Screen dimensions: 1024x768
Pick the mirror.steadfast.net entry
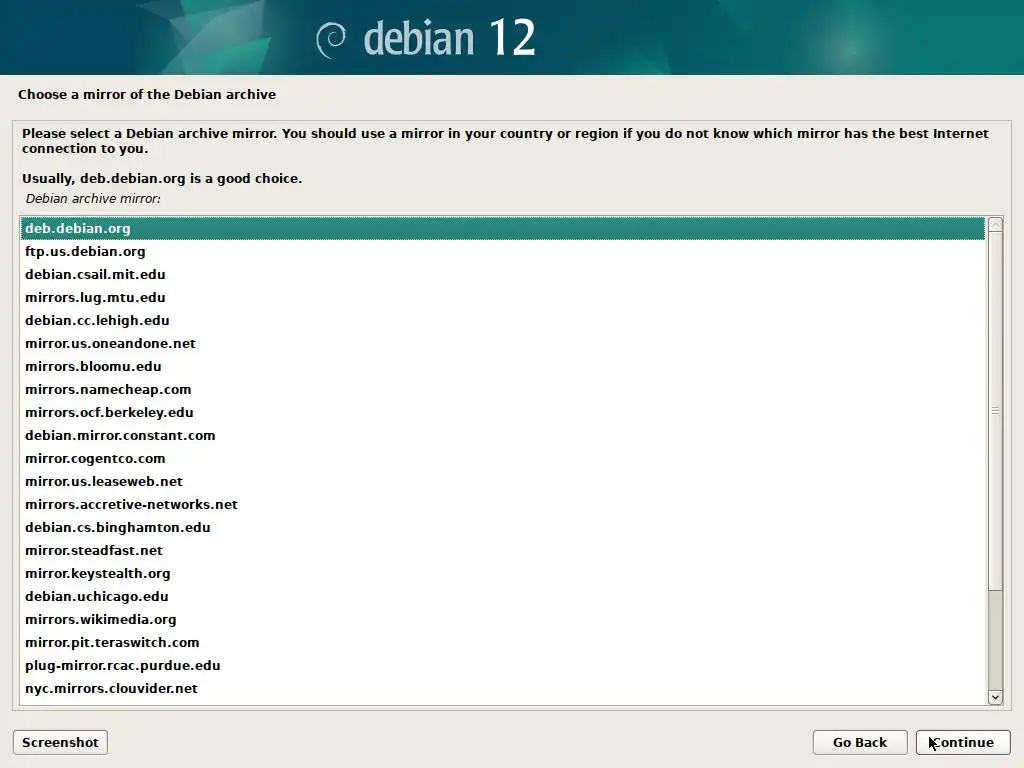tap(502, 550)
